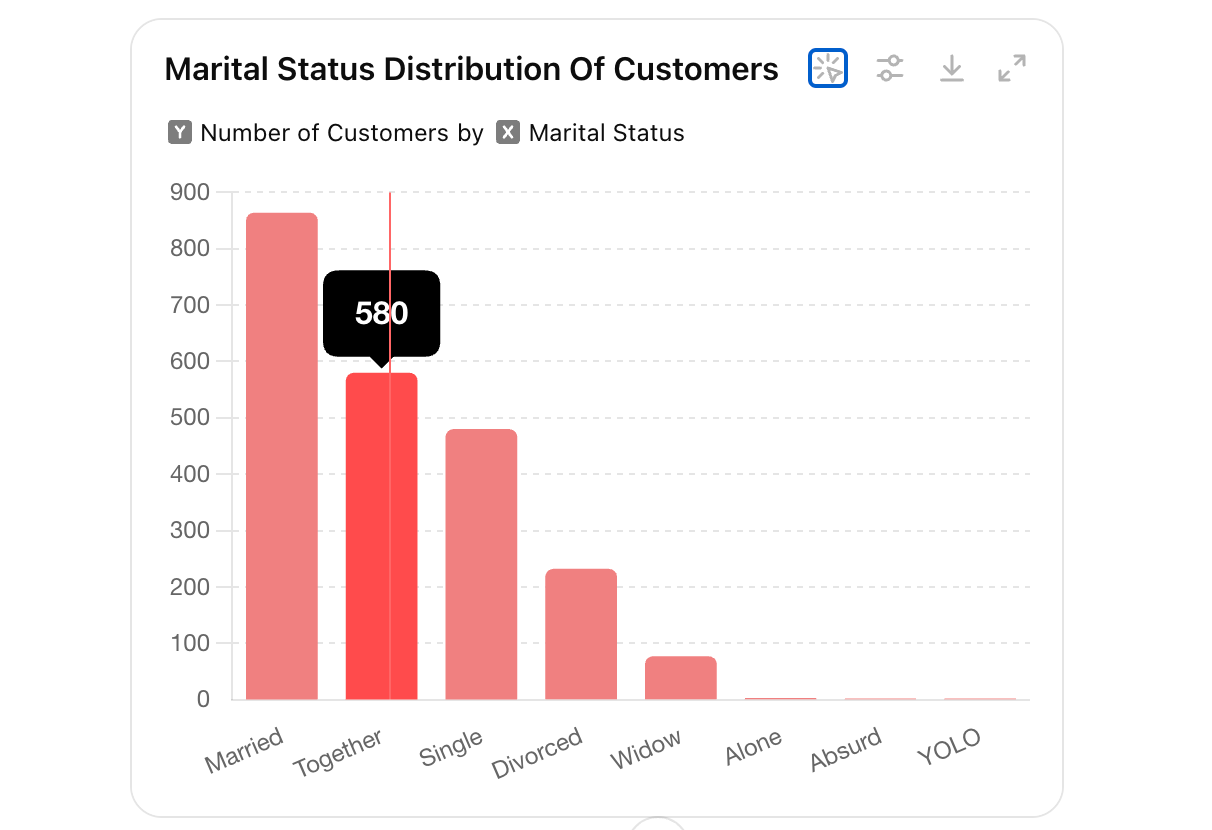This screenshot has width=1212, height=830.
Task: Click the interactive cursor-click icon
Action: (x=828, y=68)
